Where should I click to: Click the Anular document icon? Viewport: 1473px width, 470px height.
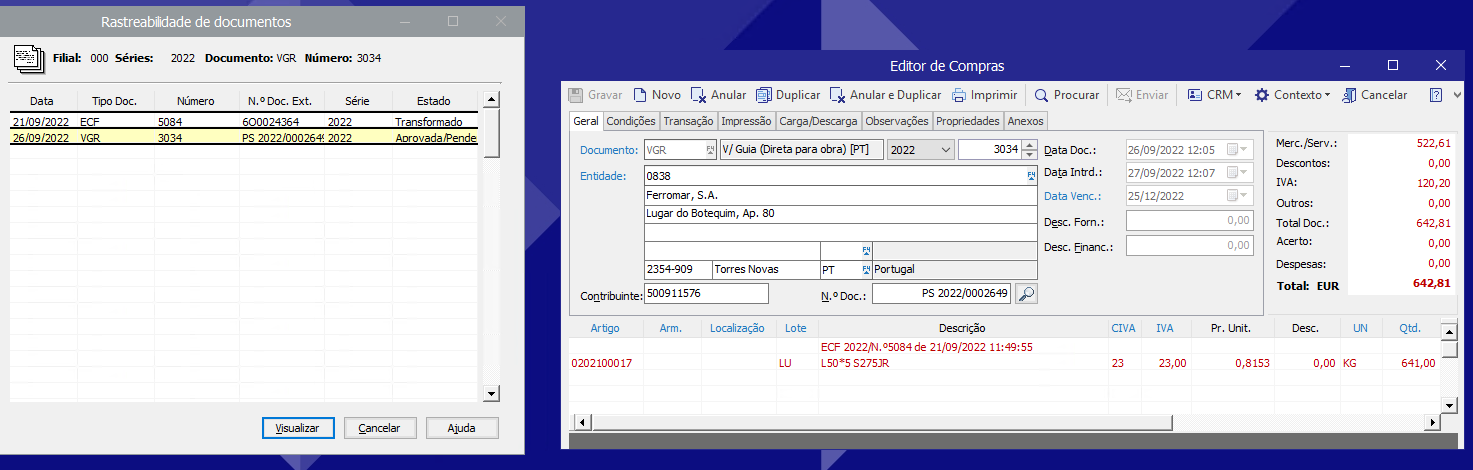(699, 95)
